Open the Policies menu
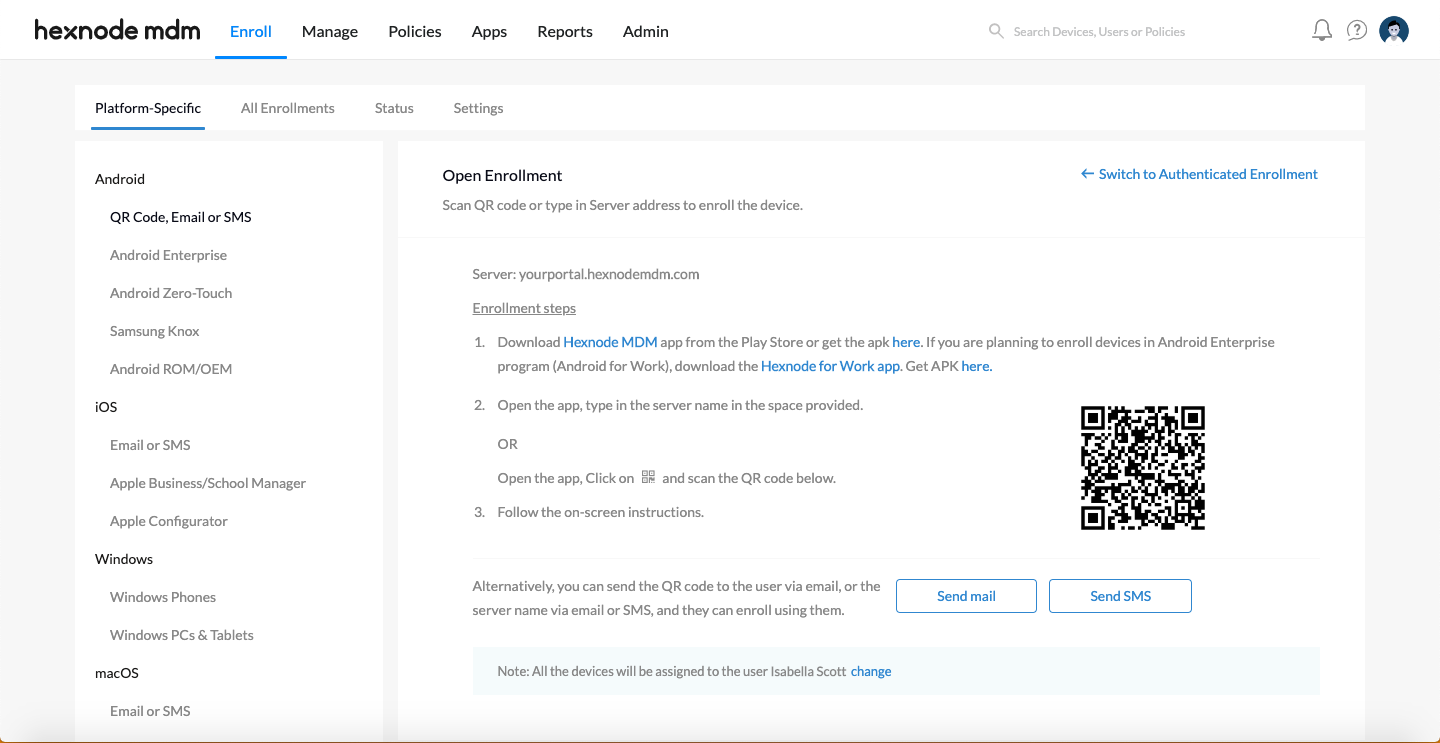The width and height of the screenshot is (1440, 743). (415, 32)
